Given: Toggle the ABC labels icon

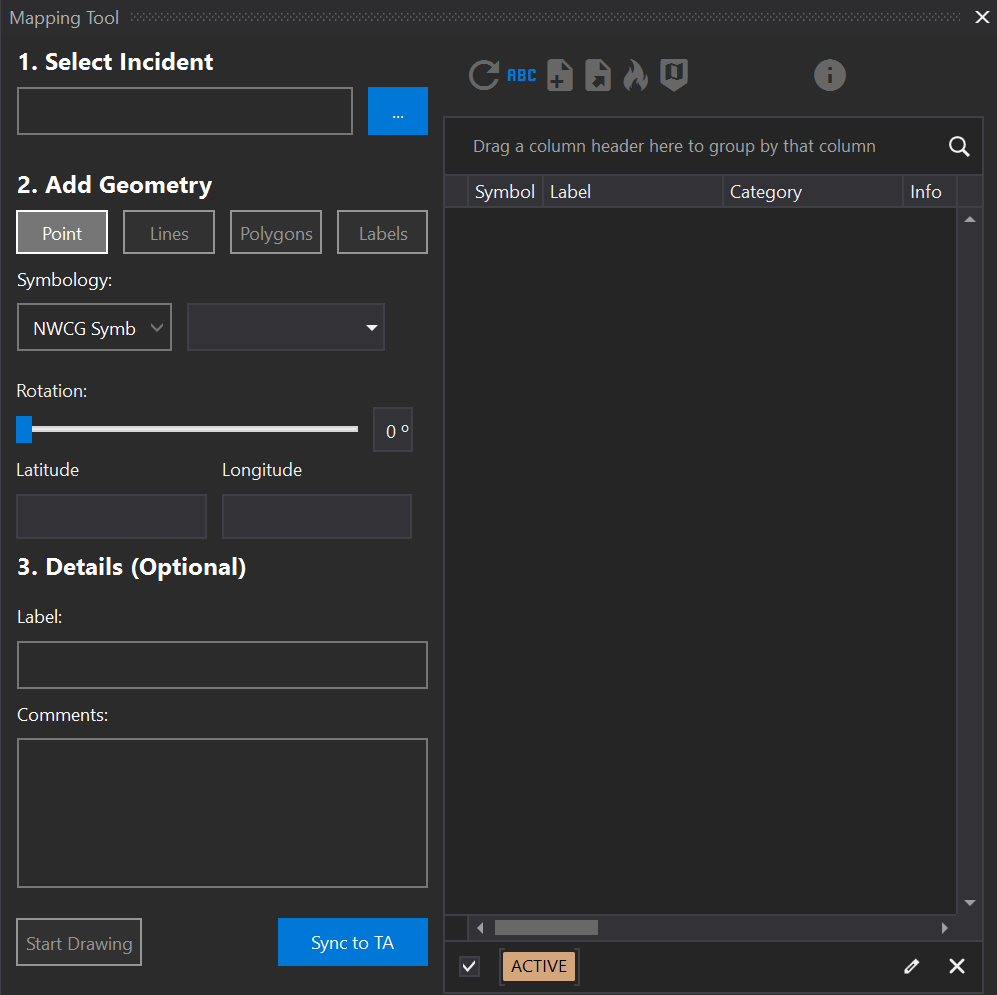Looking at the screenshot, I should point(521,75).
